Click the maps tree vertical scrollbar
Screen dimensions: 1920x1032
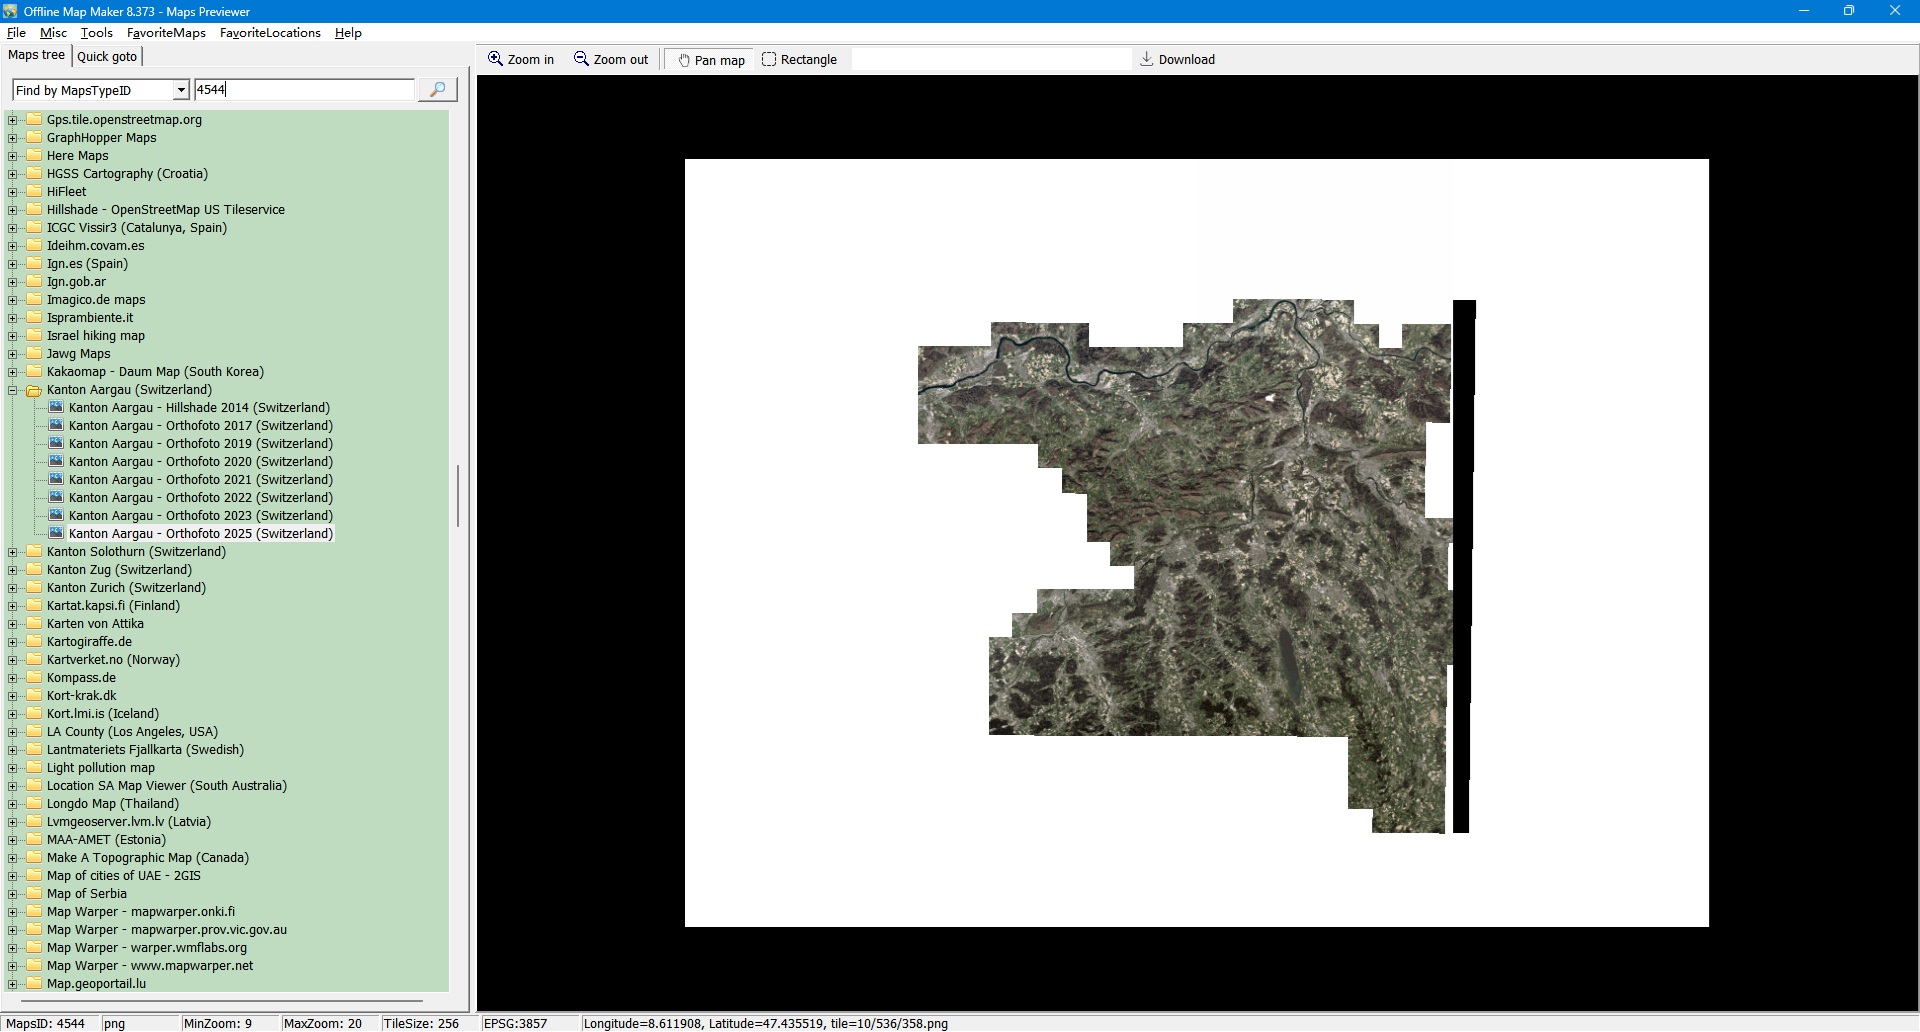(458, 495)
